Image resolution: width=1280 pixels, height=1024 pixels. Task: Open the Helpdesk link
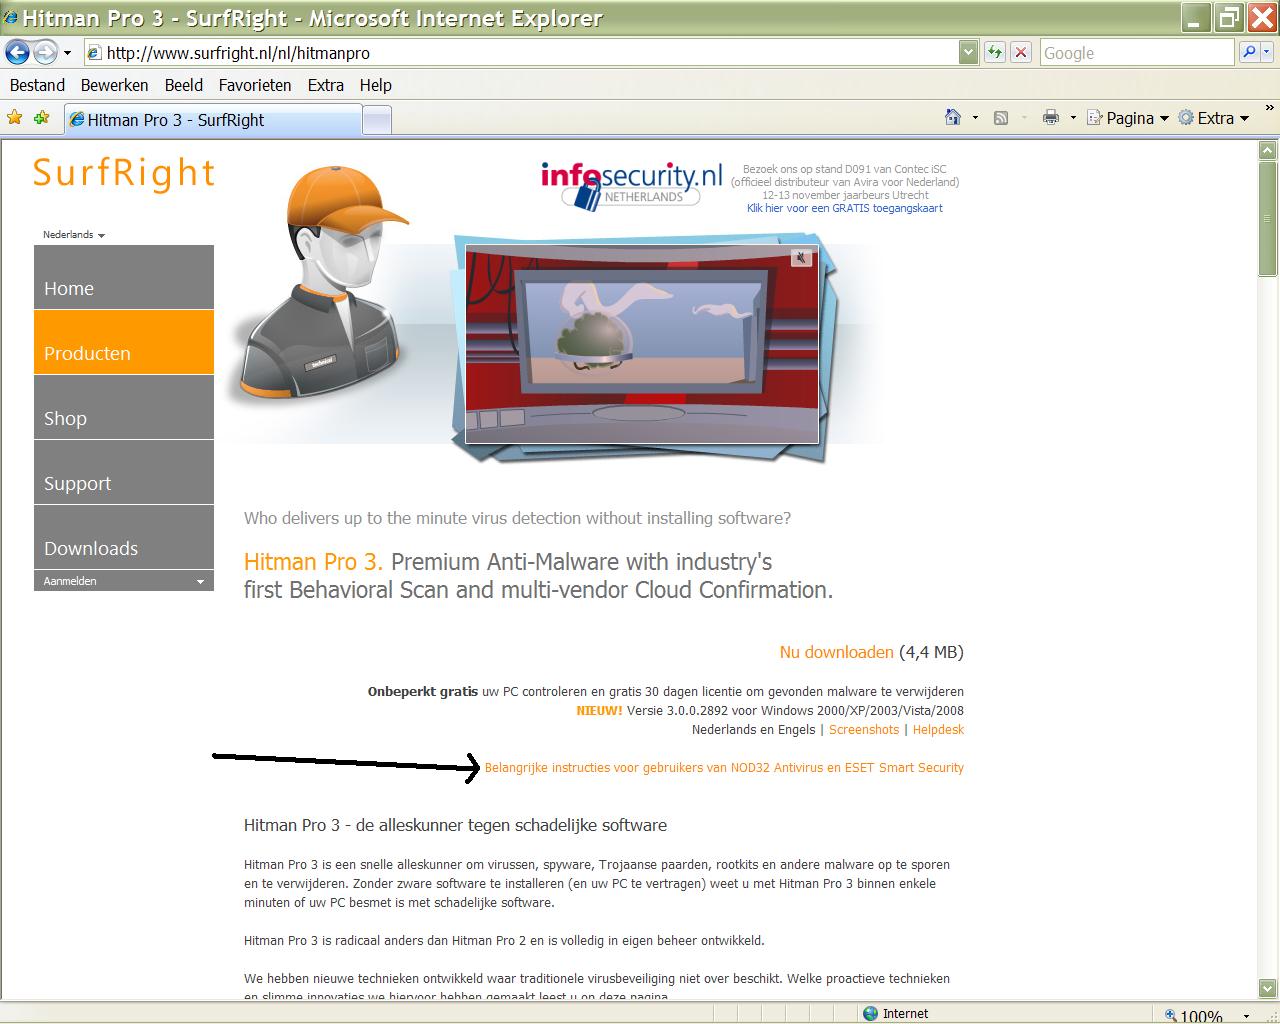coord(938,730)
